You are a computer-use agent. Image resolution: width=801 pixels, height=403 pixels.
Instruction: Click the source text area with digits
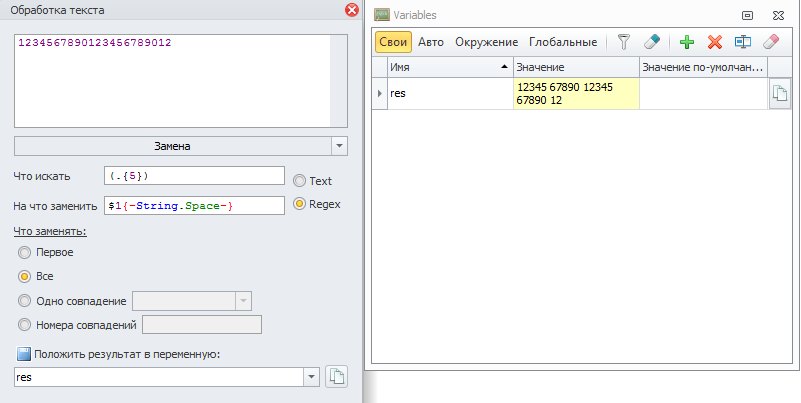172,81
